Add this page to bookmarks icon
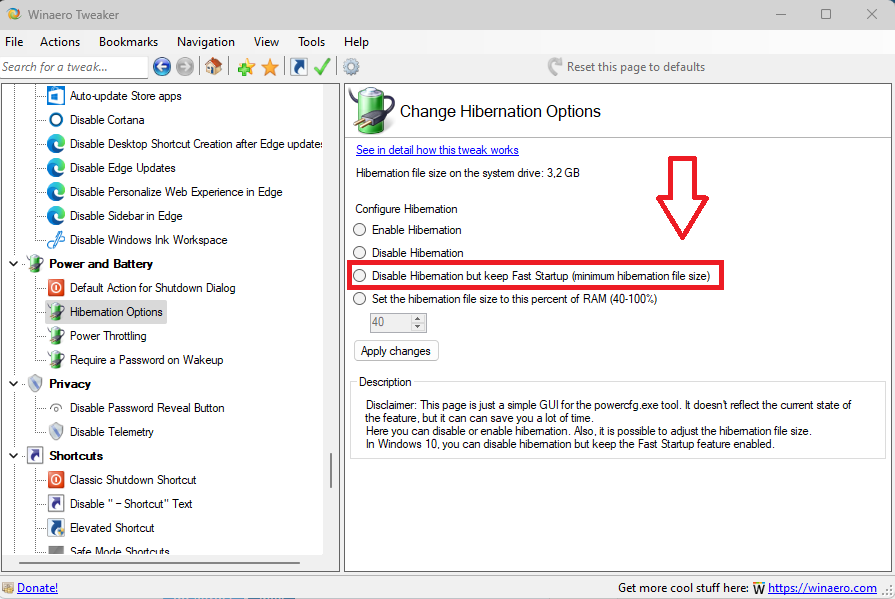Viewport: 895px width, 599px height. click(246, 67)
